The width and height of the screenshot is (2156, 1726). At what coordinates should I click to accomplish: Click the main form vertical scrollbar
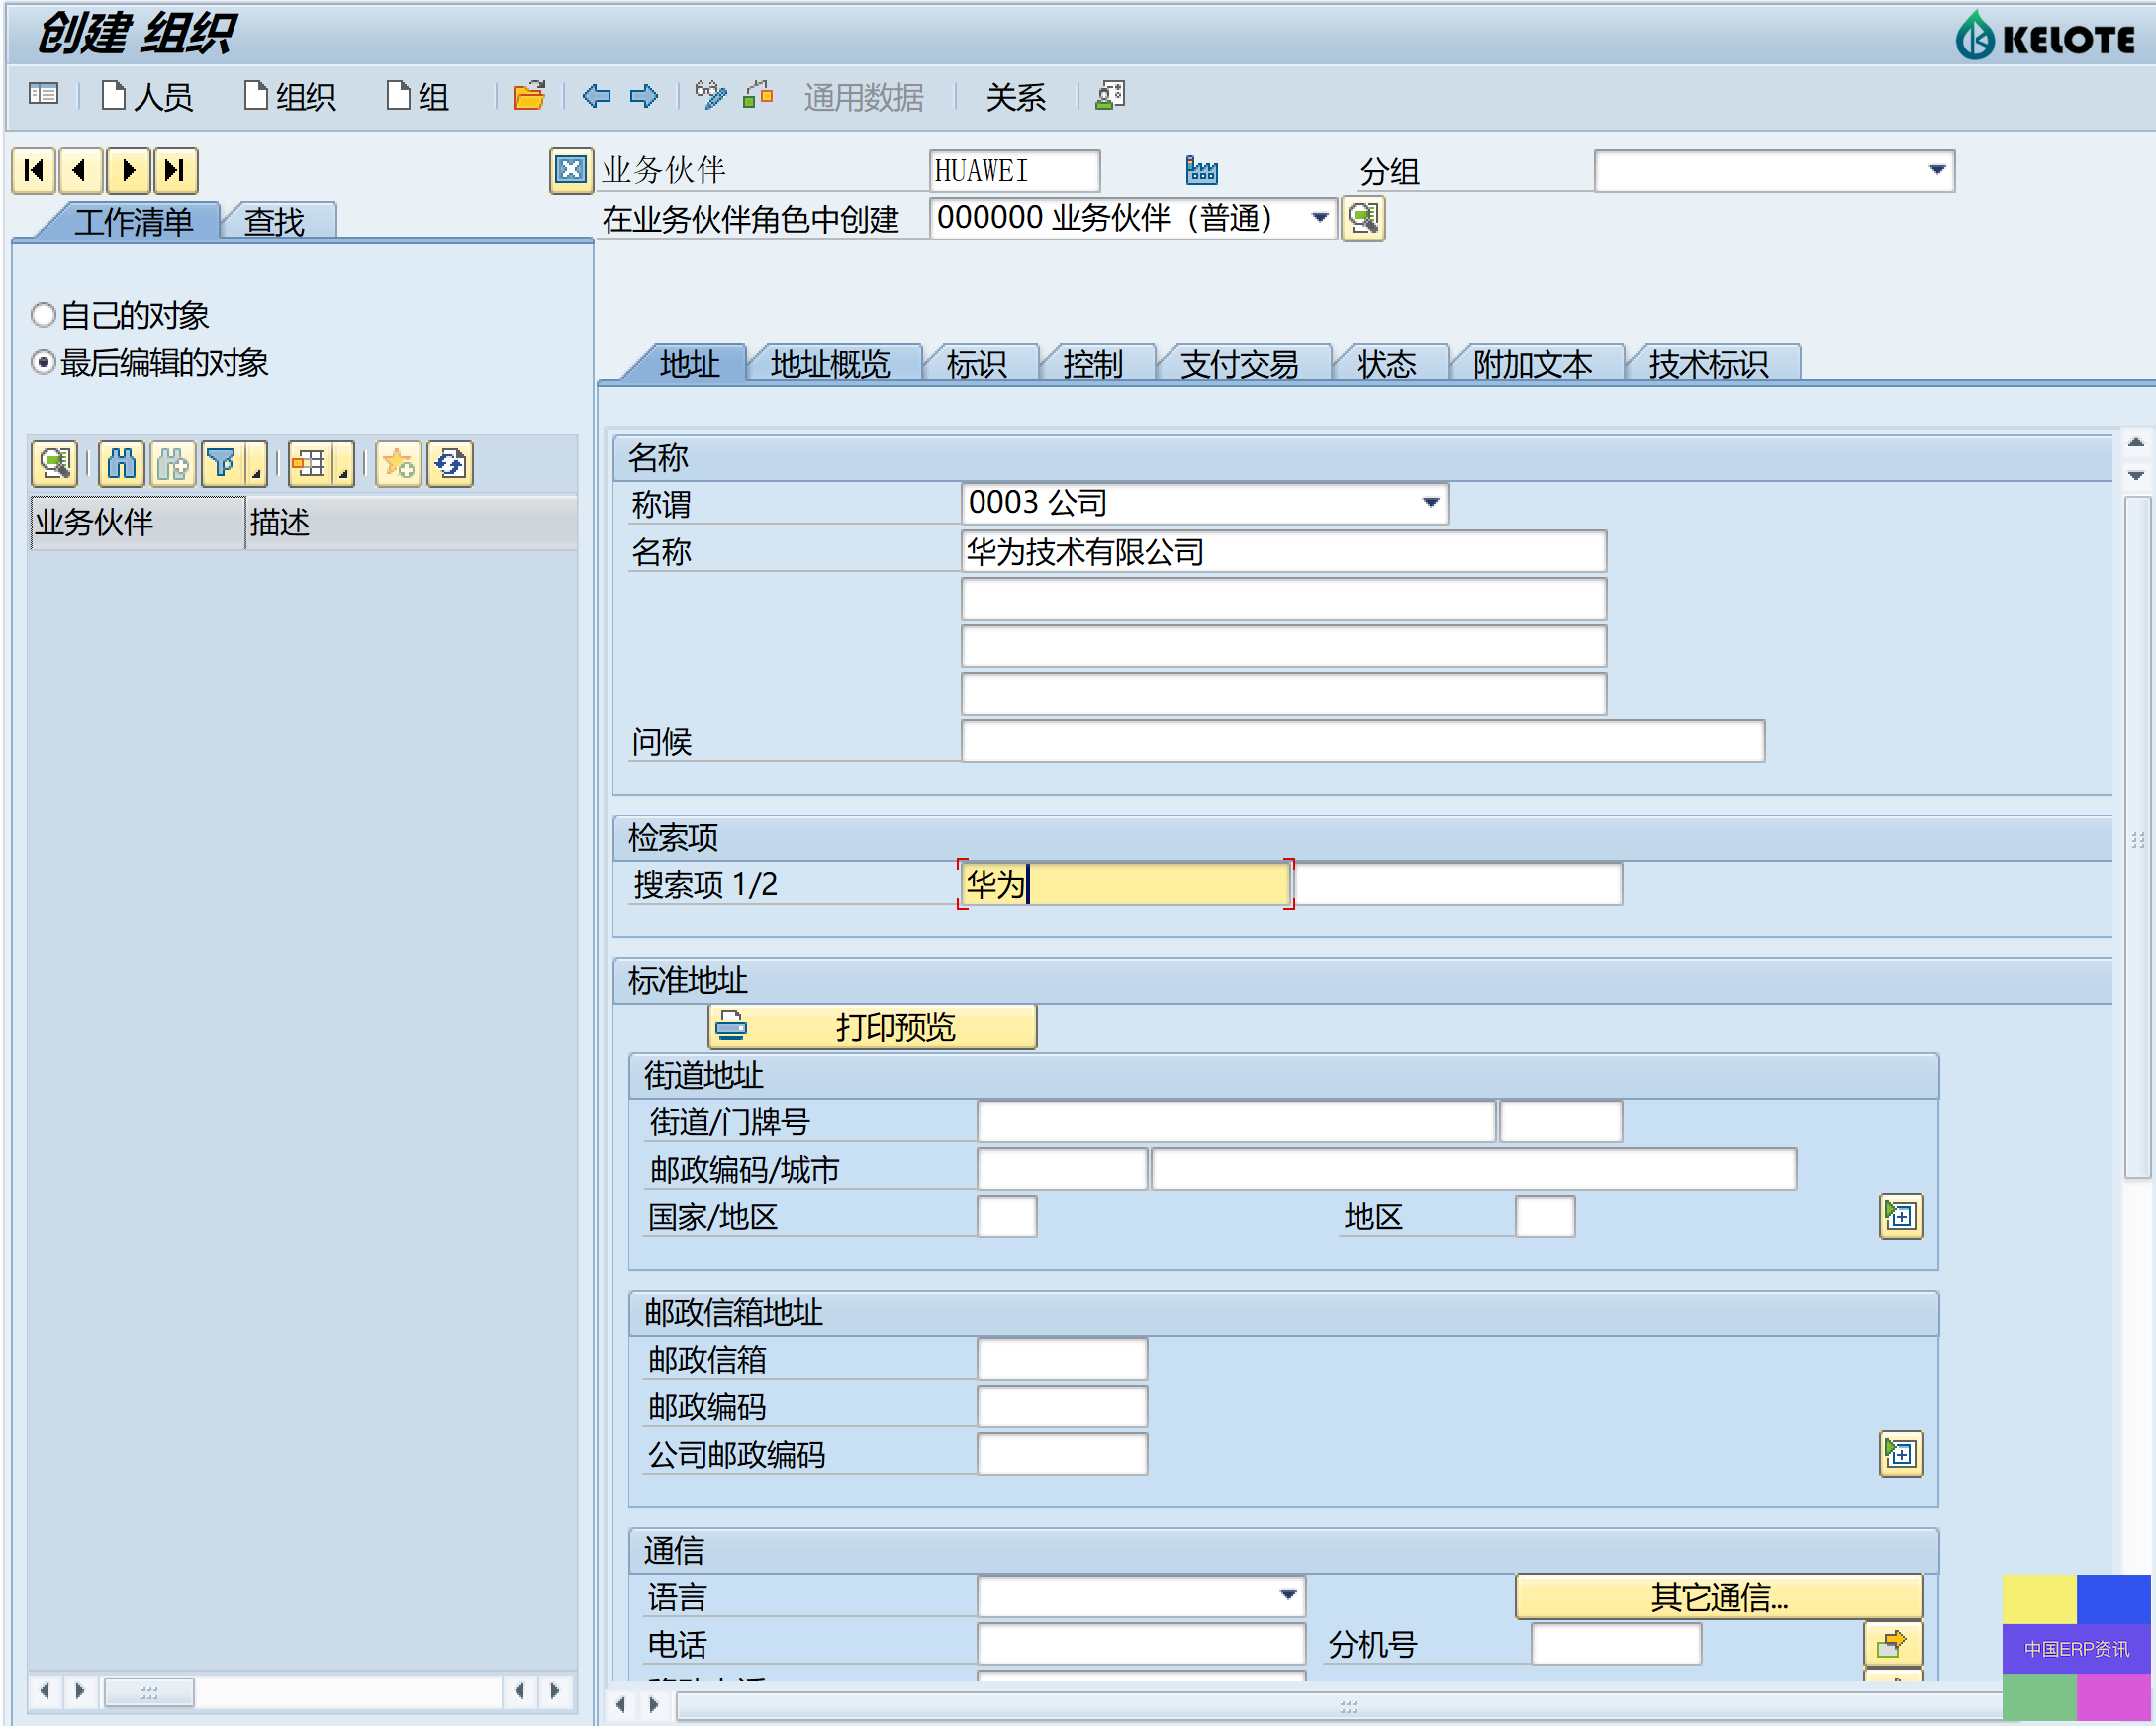pos(2136,838)
